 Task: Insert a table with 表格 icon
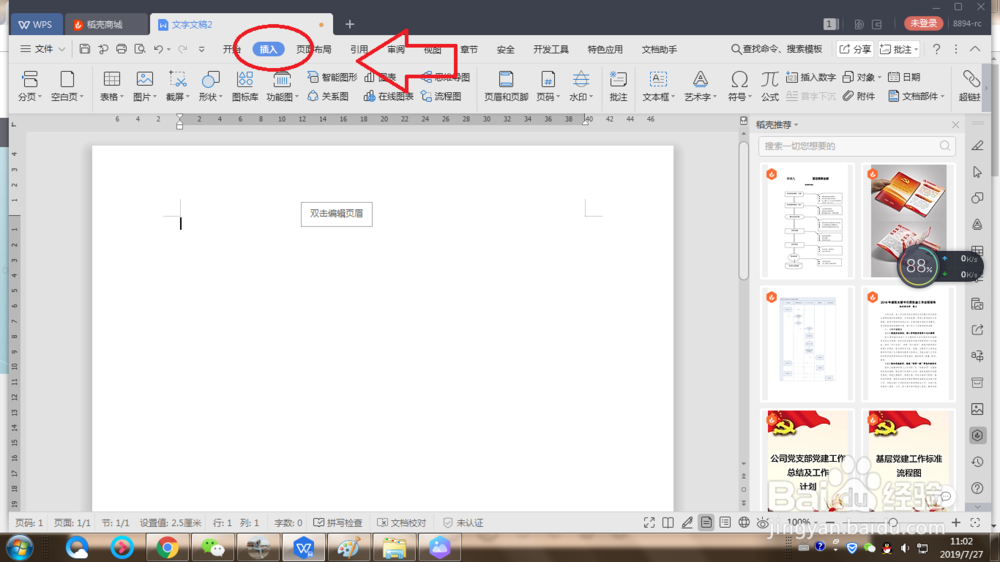pos(112,85)
